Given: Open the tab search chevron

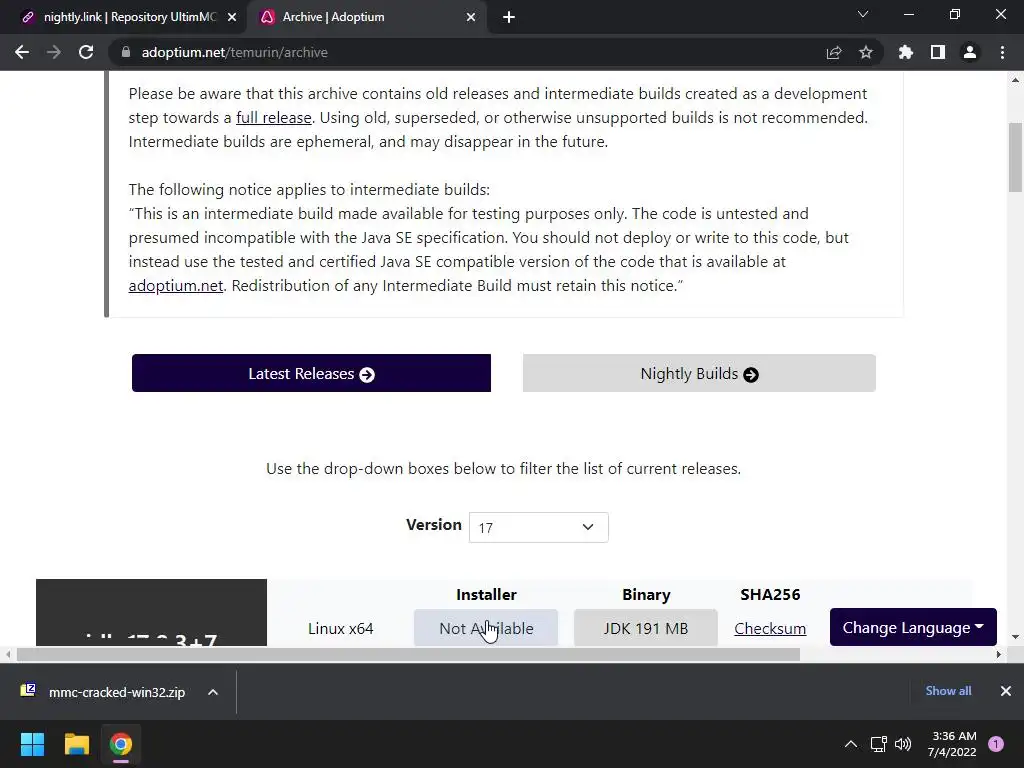Looking at the screenshot, I should (x=863, y=14).
